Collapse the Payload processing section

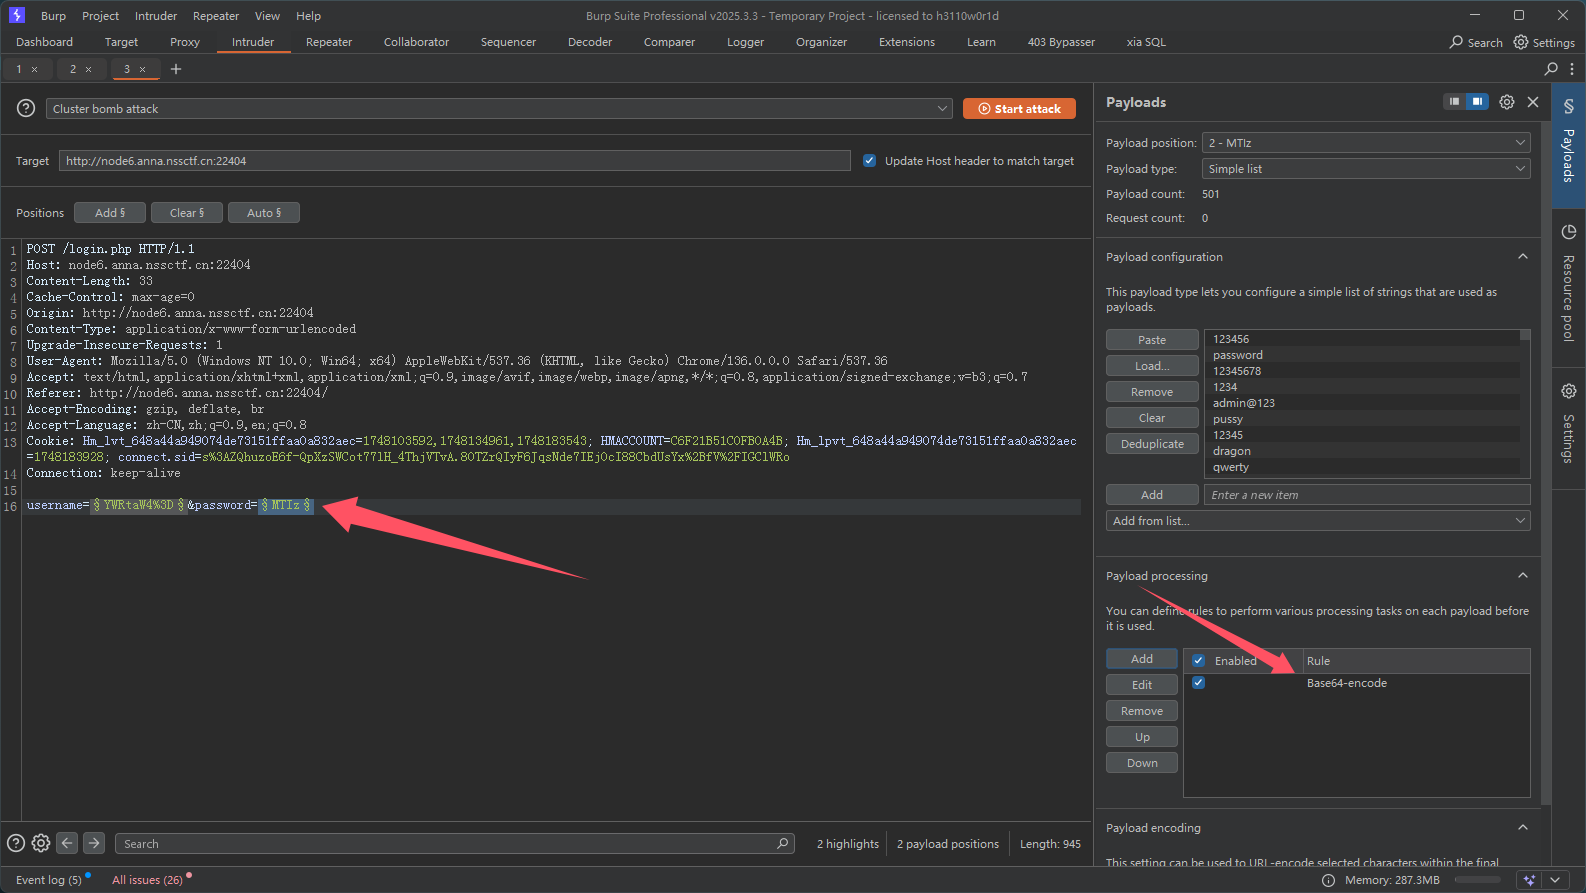[1522, 576]
